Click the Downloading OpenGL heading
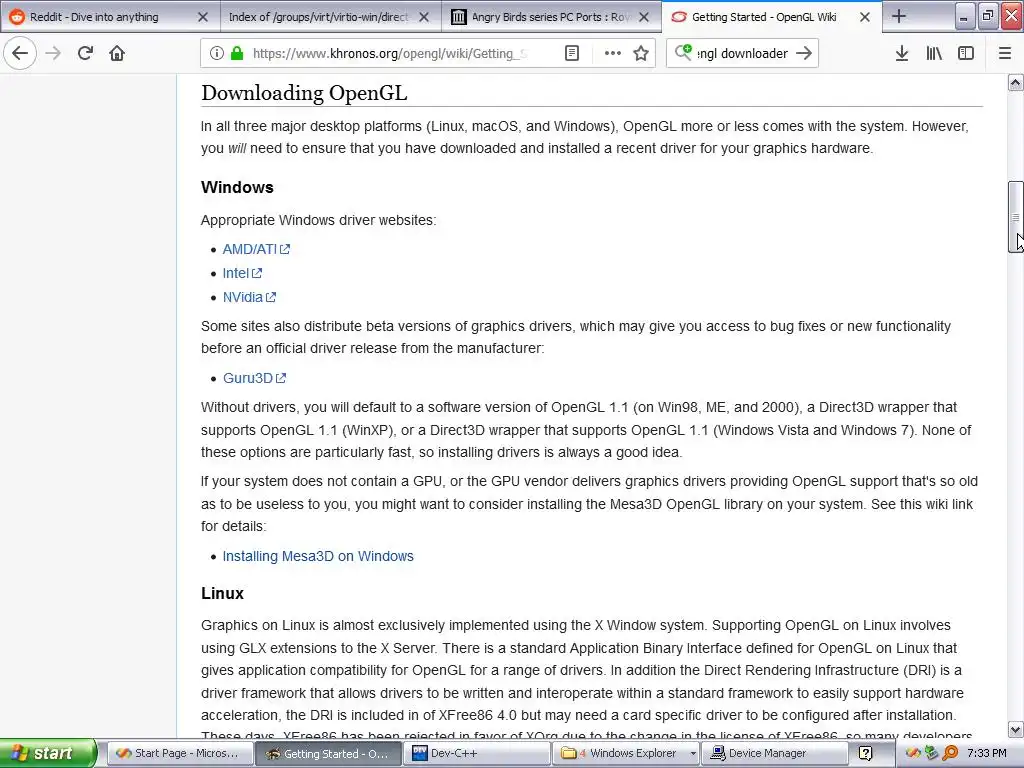This screenshot has width=1024, height=768. (304, 93)
